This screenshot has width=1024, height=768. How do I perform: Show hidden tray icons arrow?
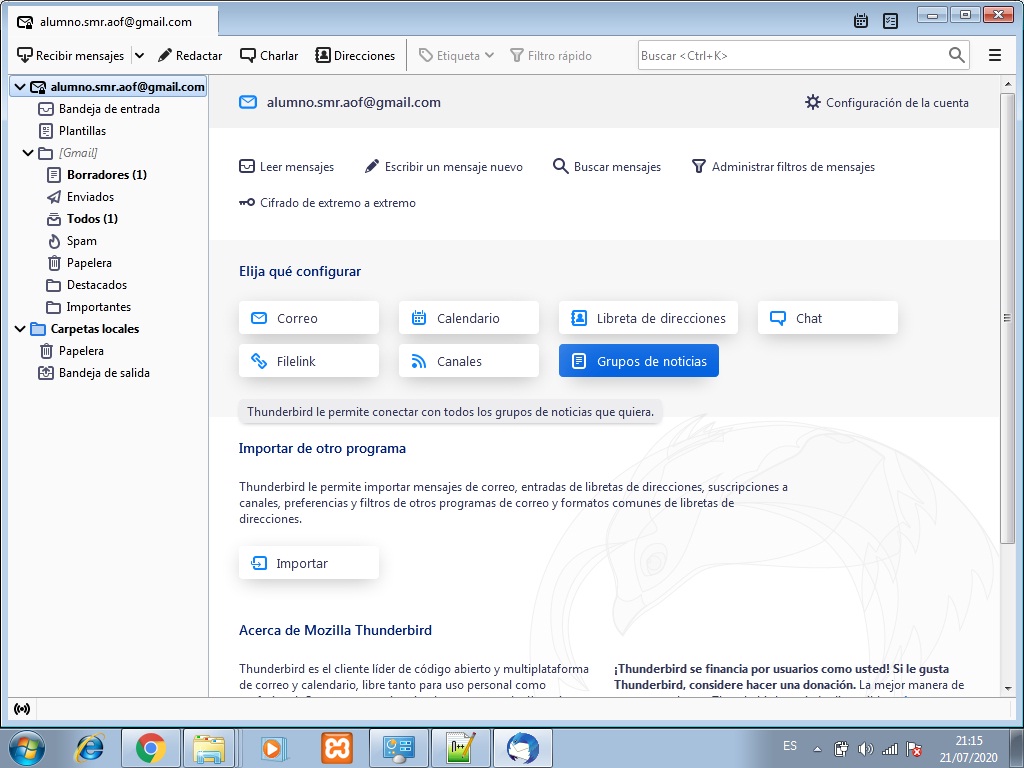pyautogui.click(x=817, y=749)
